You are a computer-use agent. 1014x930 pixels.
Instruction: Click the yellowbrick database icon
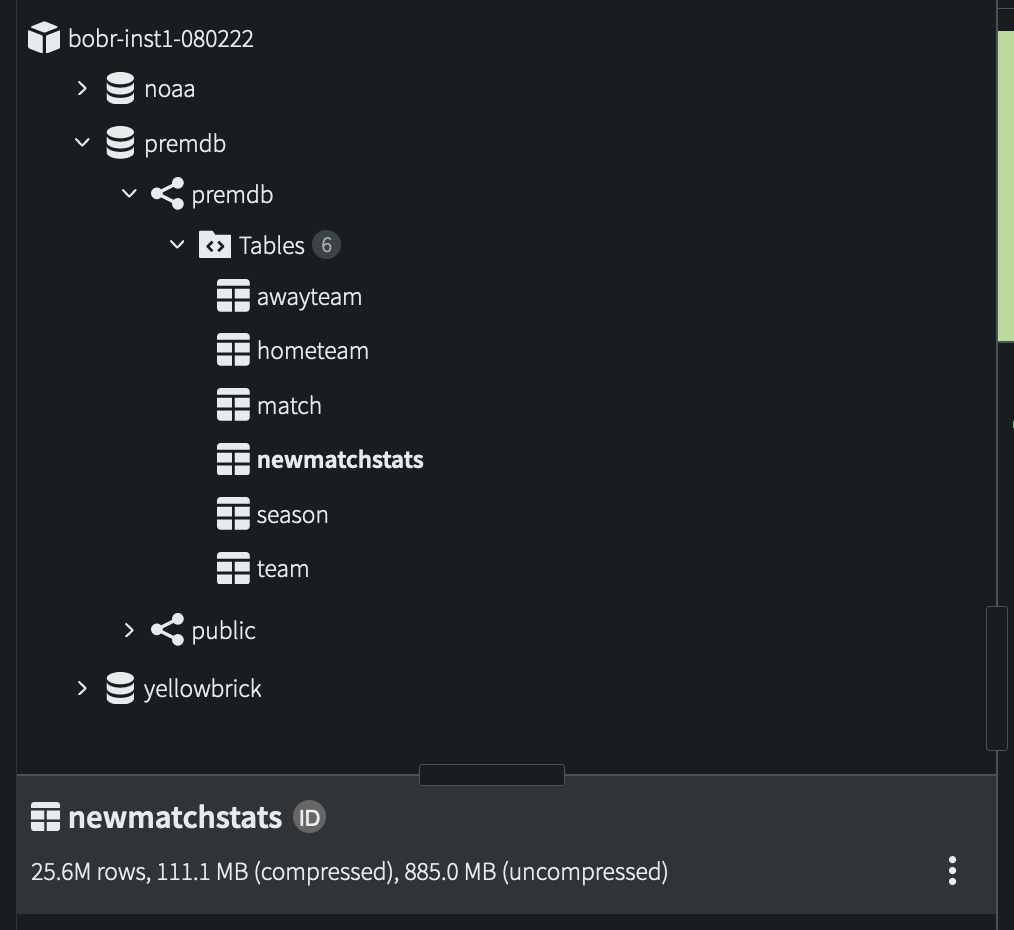click(120, 688)
